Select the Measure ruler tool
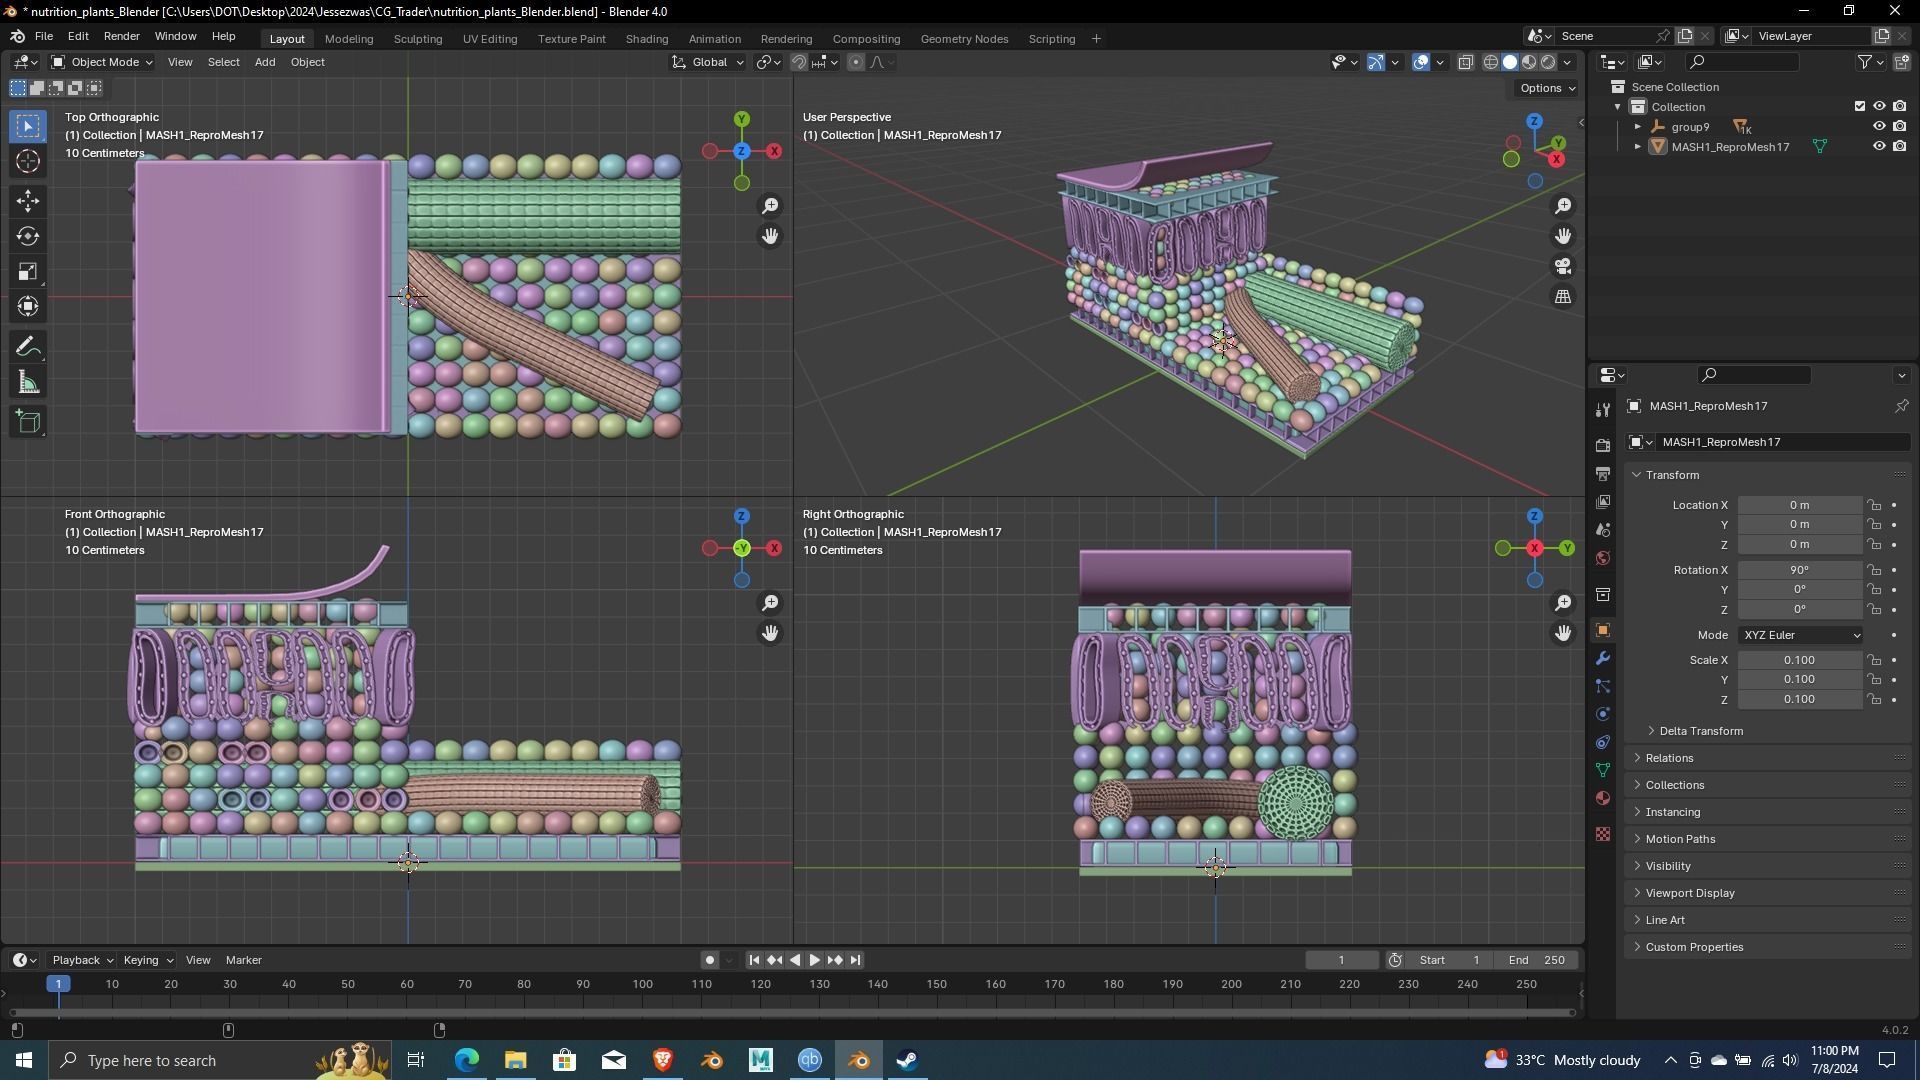This screenshot has width=1920, height=1080. point(28,383)
